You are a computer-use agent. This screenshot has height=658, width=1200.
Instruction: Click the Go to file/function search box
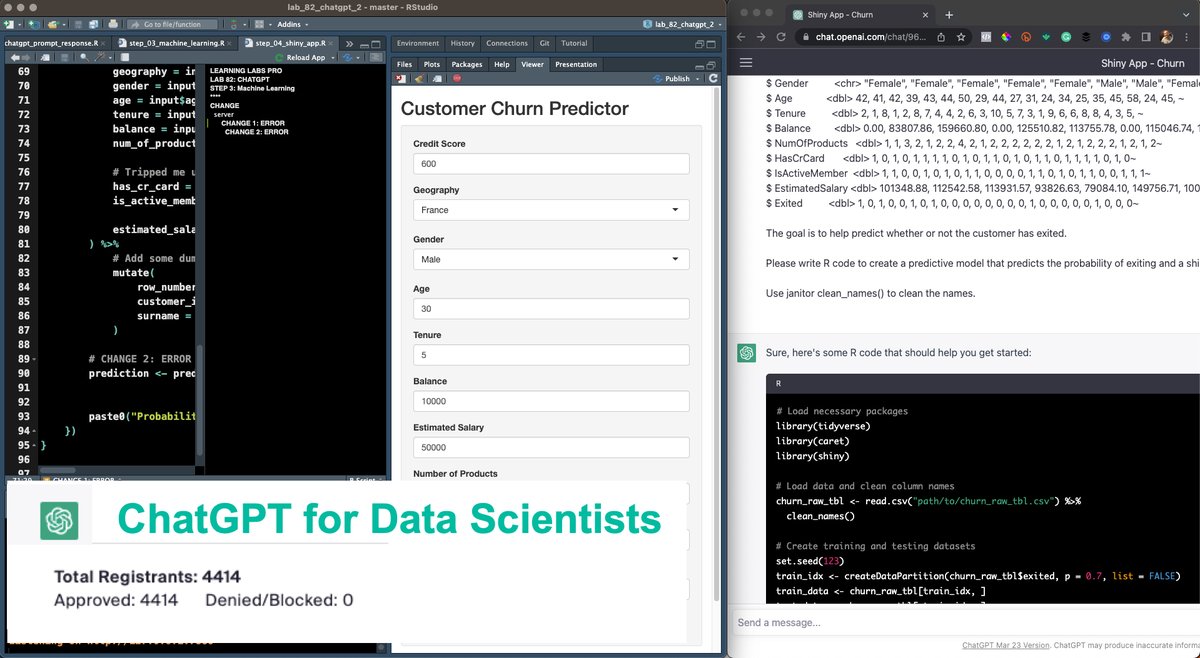click(170, 23)
